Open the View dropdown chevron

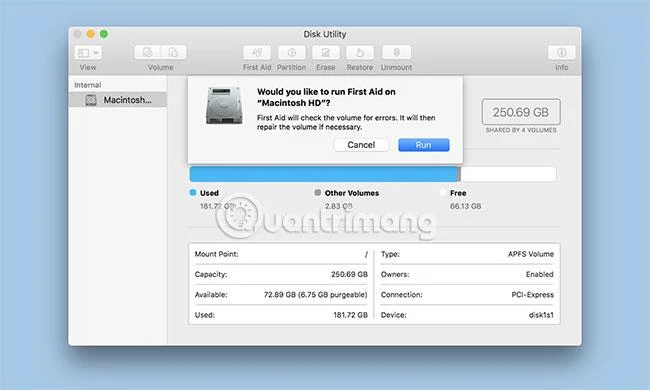(x=96, y=53)
